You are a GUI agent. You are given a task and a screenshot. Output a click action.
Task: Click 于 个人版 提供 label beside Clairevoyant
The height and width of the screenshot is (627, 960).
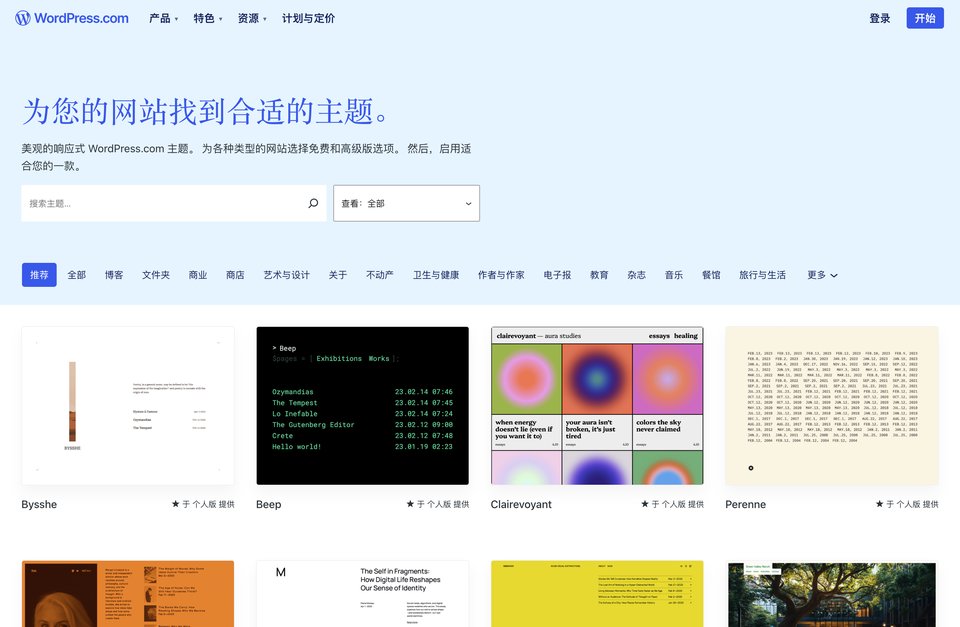[x=677, y=504]
